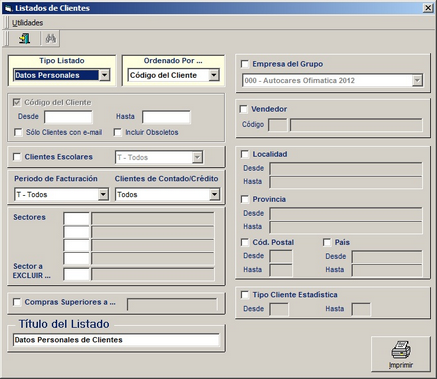Screen dimensions: 437x379
Task: Click the Sector a EXCLUIR code field
Action: [77, 275]
